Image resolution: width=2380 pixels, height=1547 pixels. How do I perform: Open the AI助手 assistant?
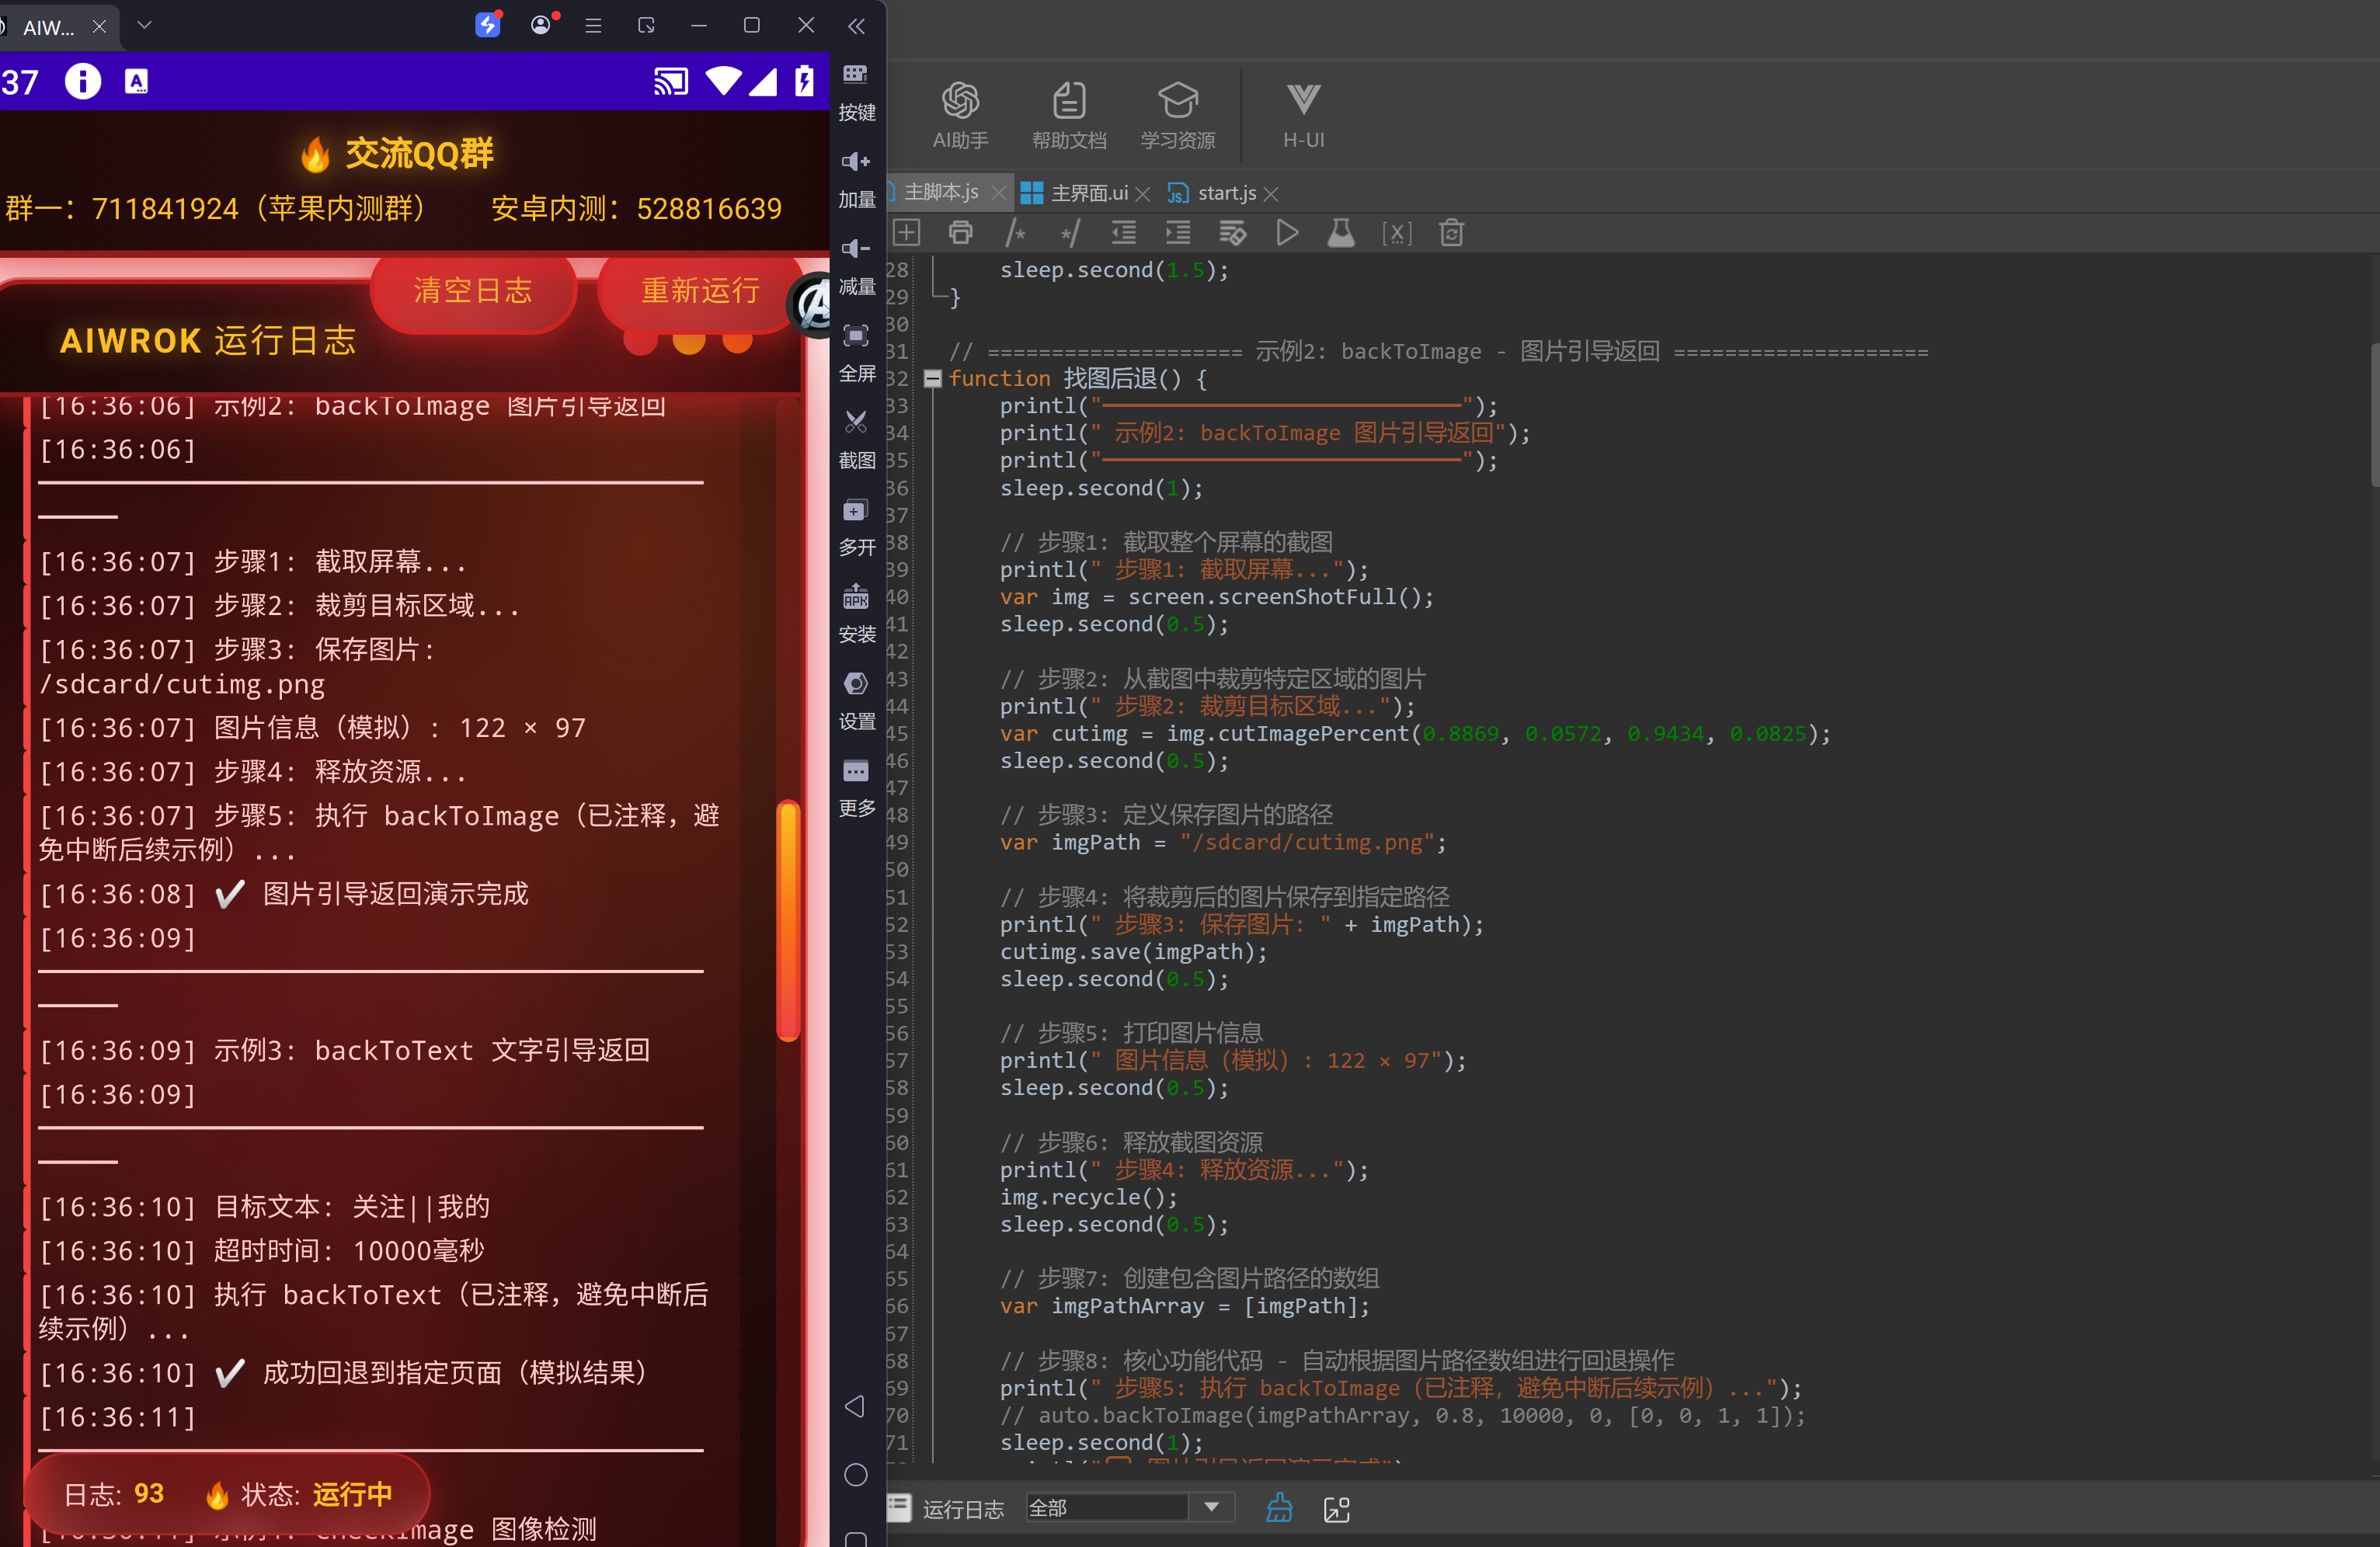tap(960, 116)
